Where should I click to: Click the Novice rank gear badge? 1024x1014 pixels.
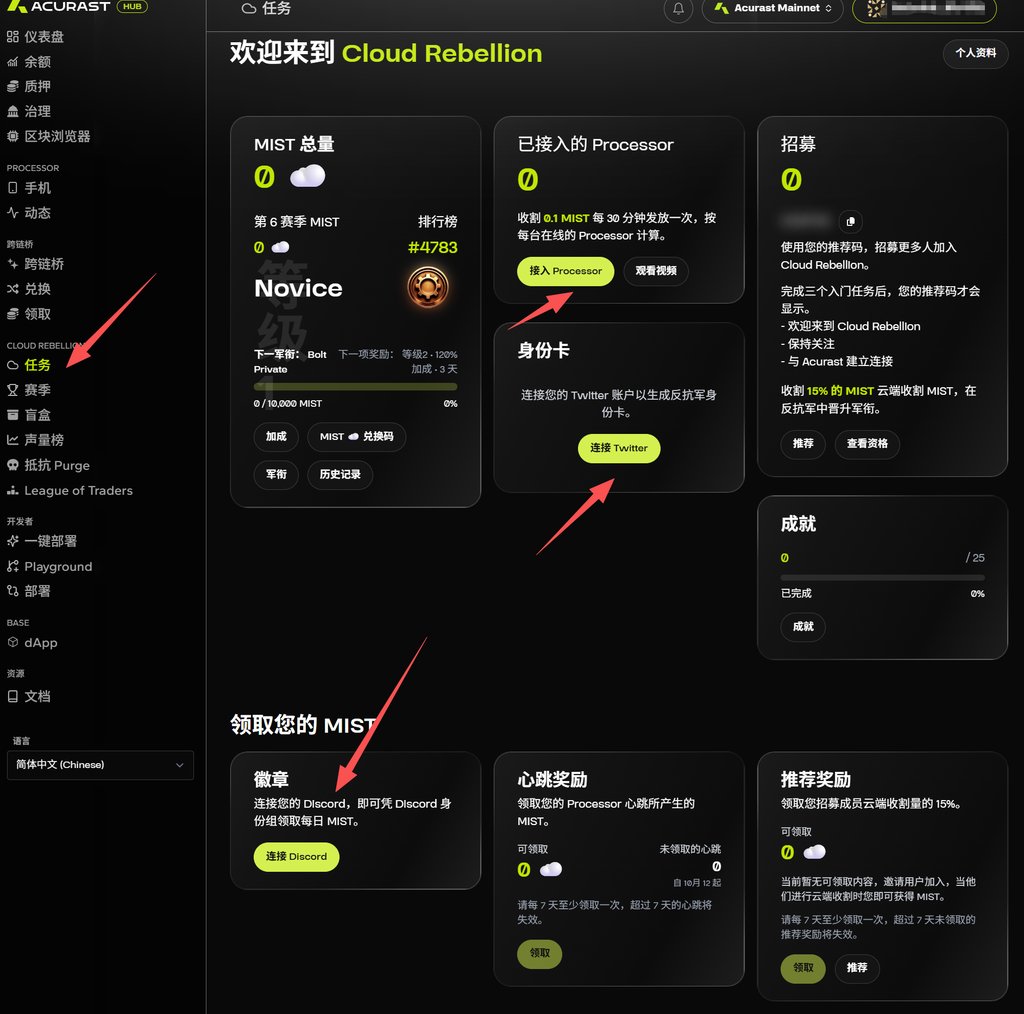(x=428, y=287)
